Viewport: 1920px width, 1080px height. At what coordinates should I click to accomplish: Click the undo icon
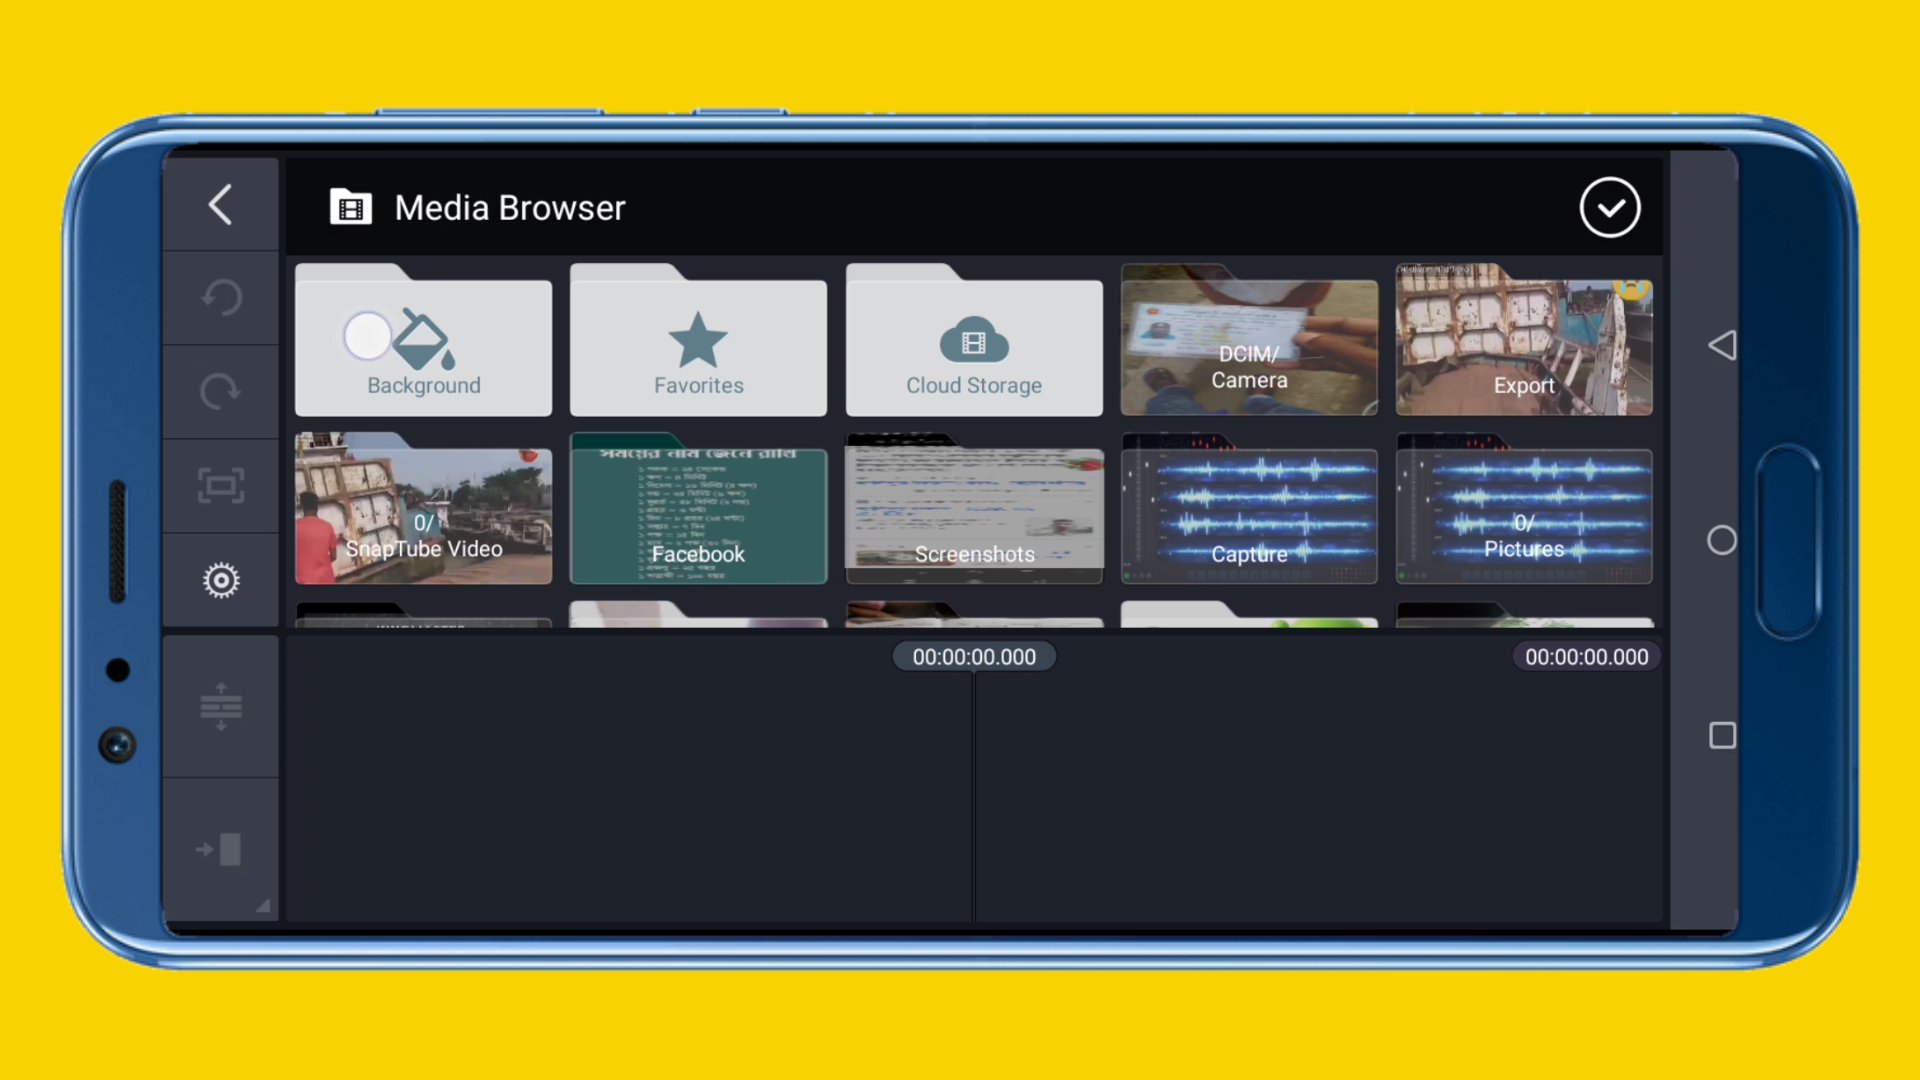tap(220, 297)
